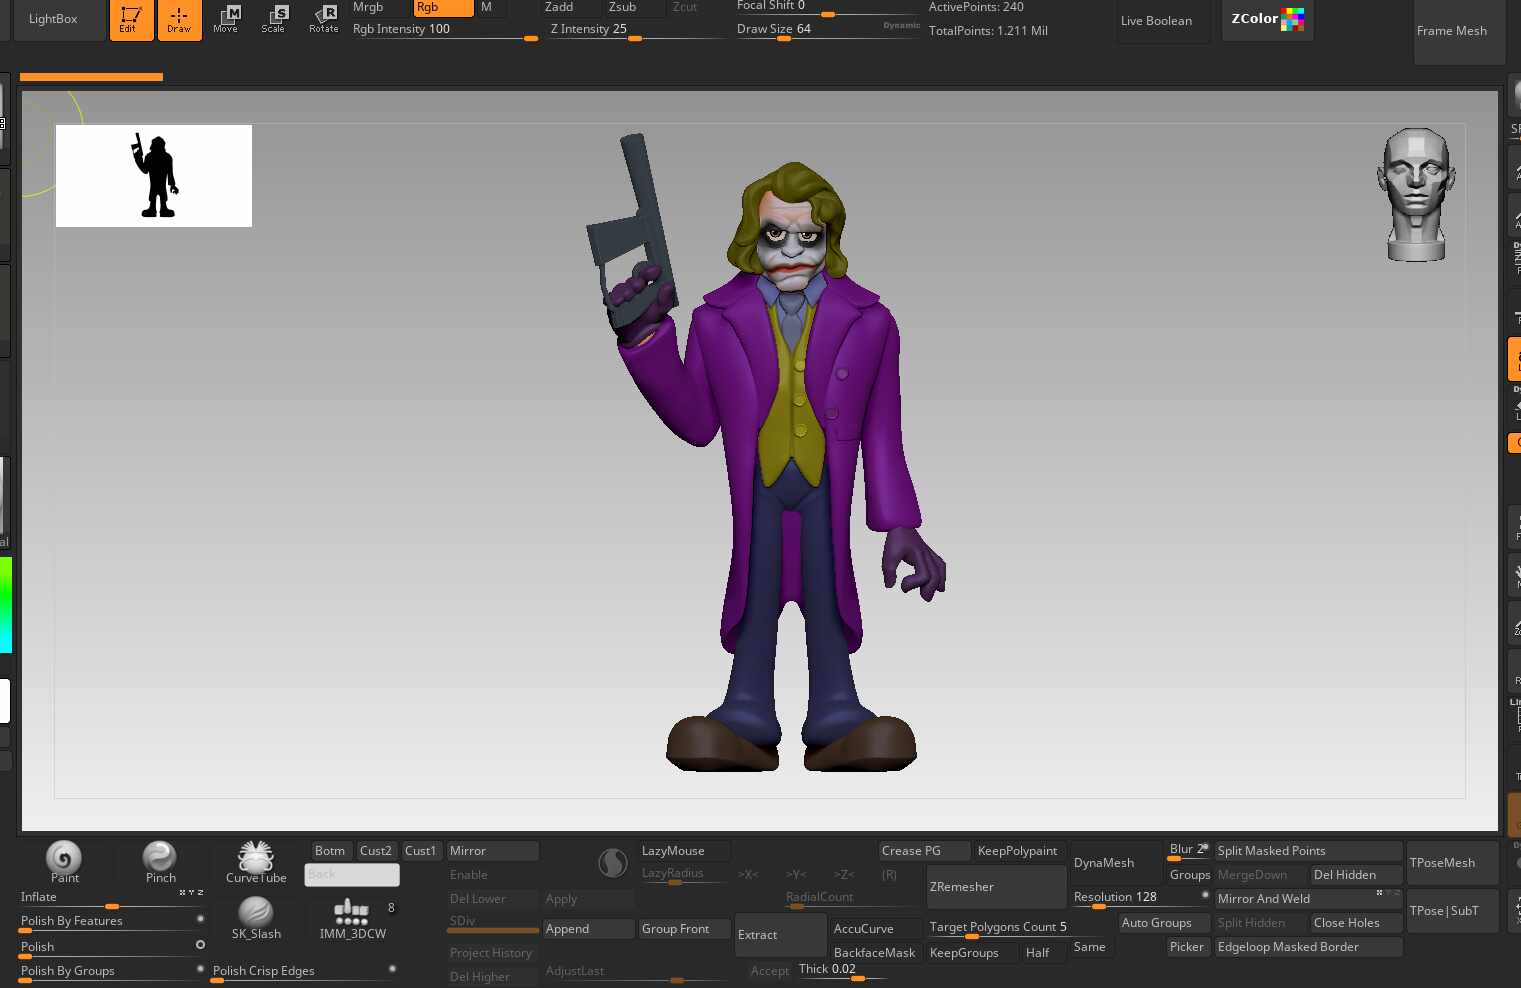Enable the BackfaceMask option

tap(874, 953)
